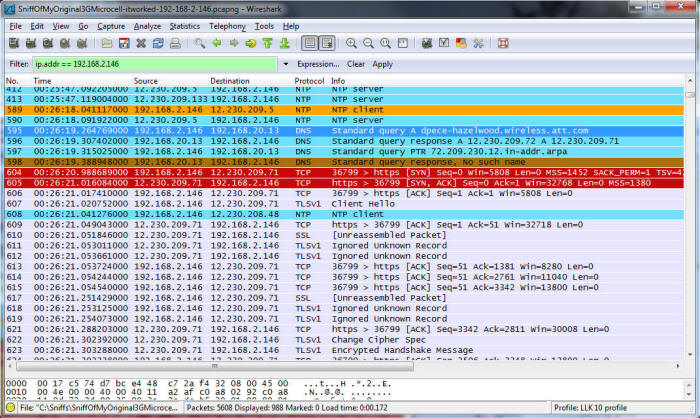Start a new live capture
Viewport: 700px width, 418px height.
point(48,43)
